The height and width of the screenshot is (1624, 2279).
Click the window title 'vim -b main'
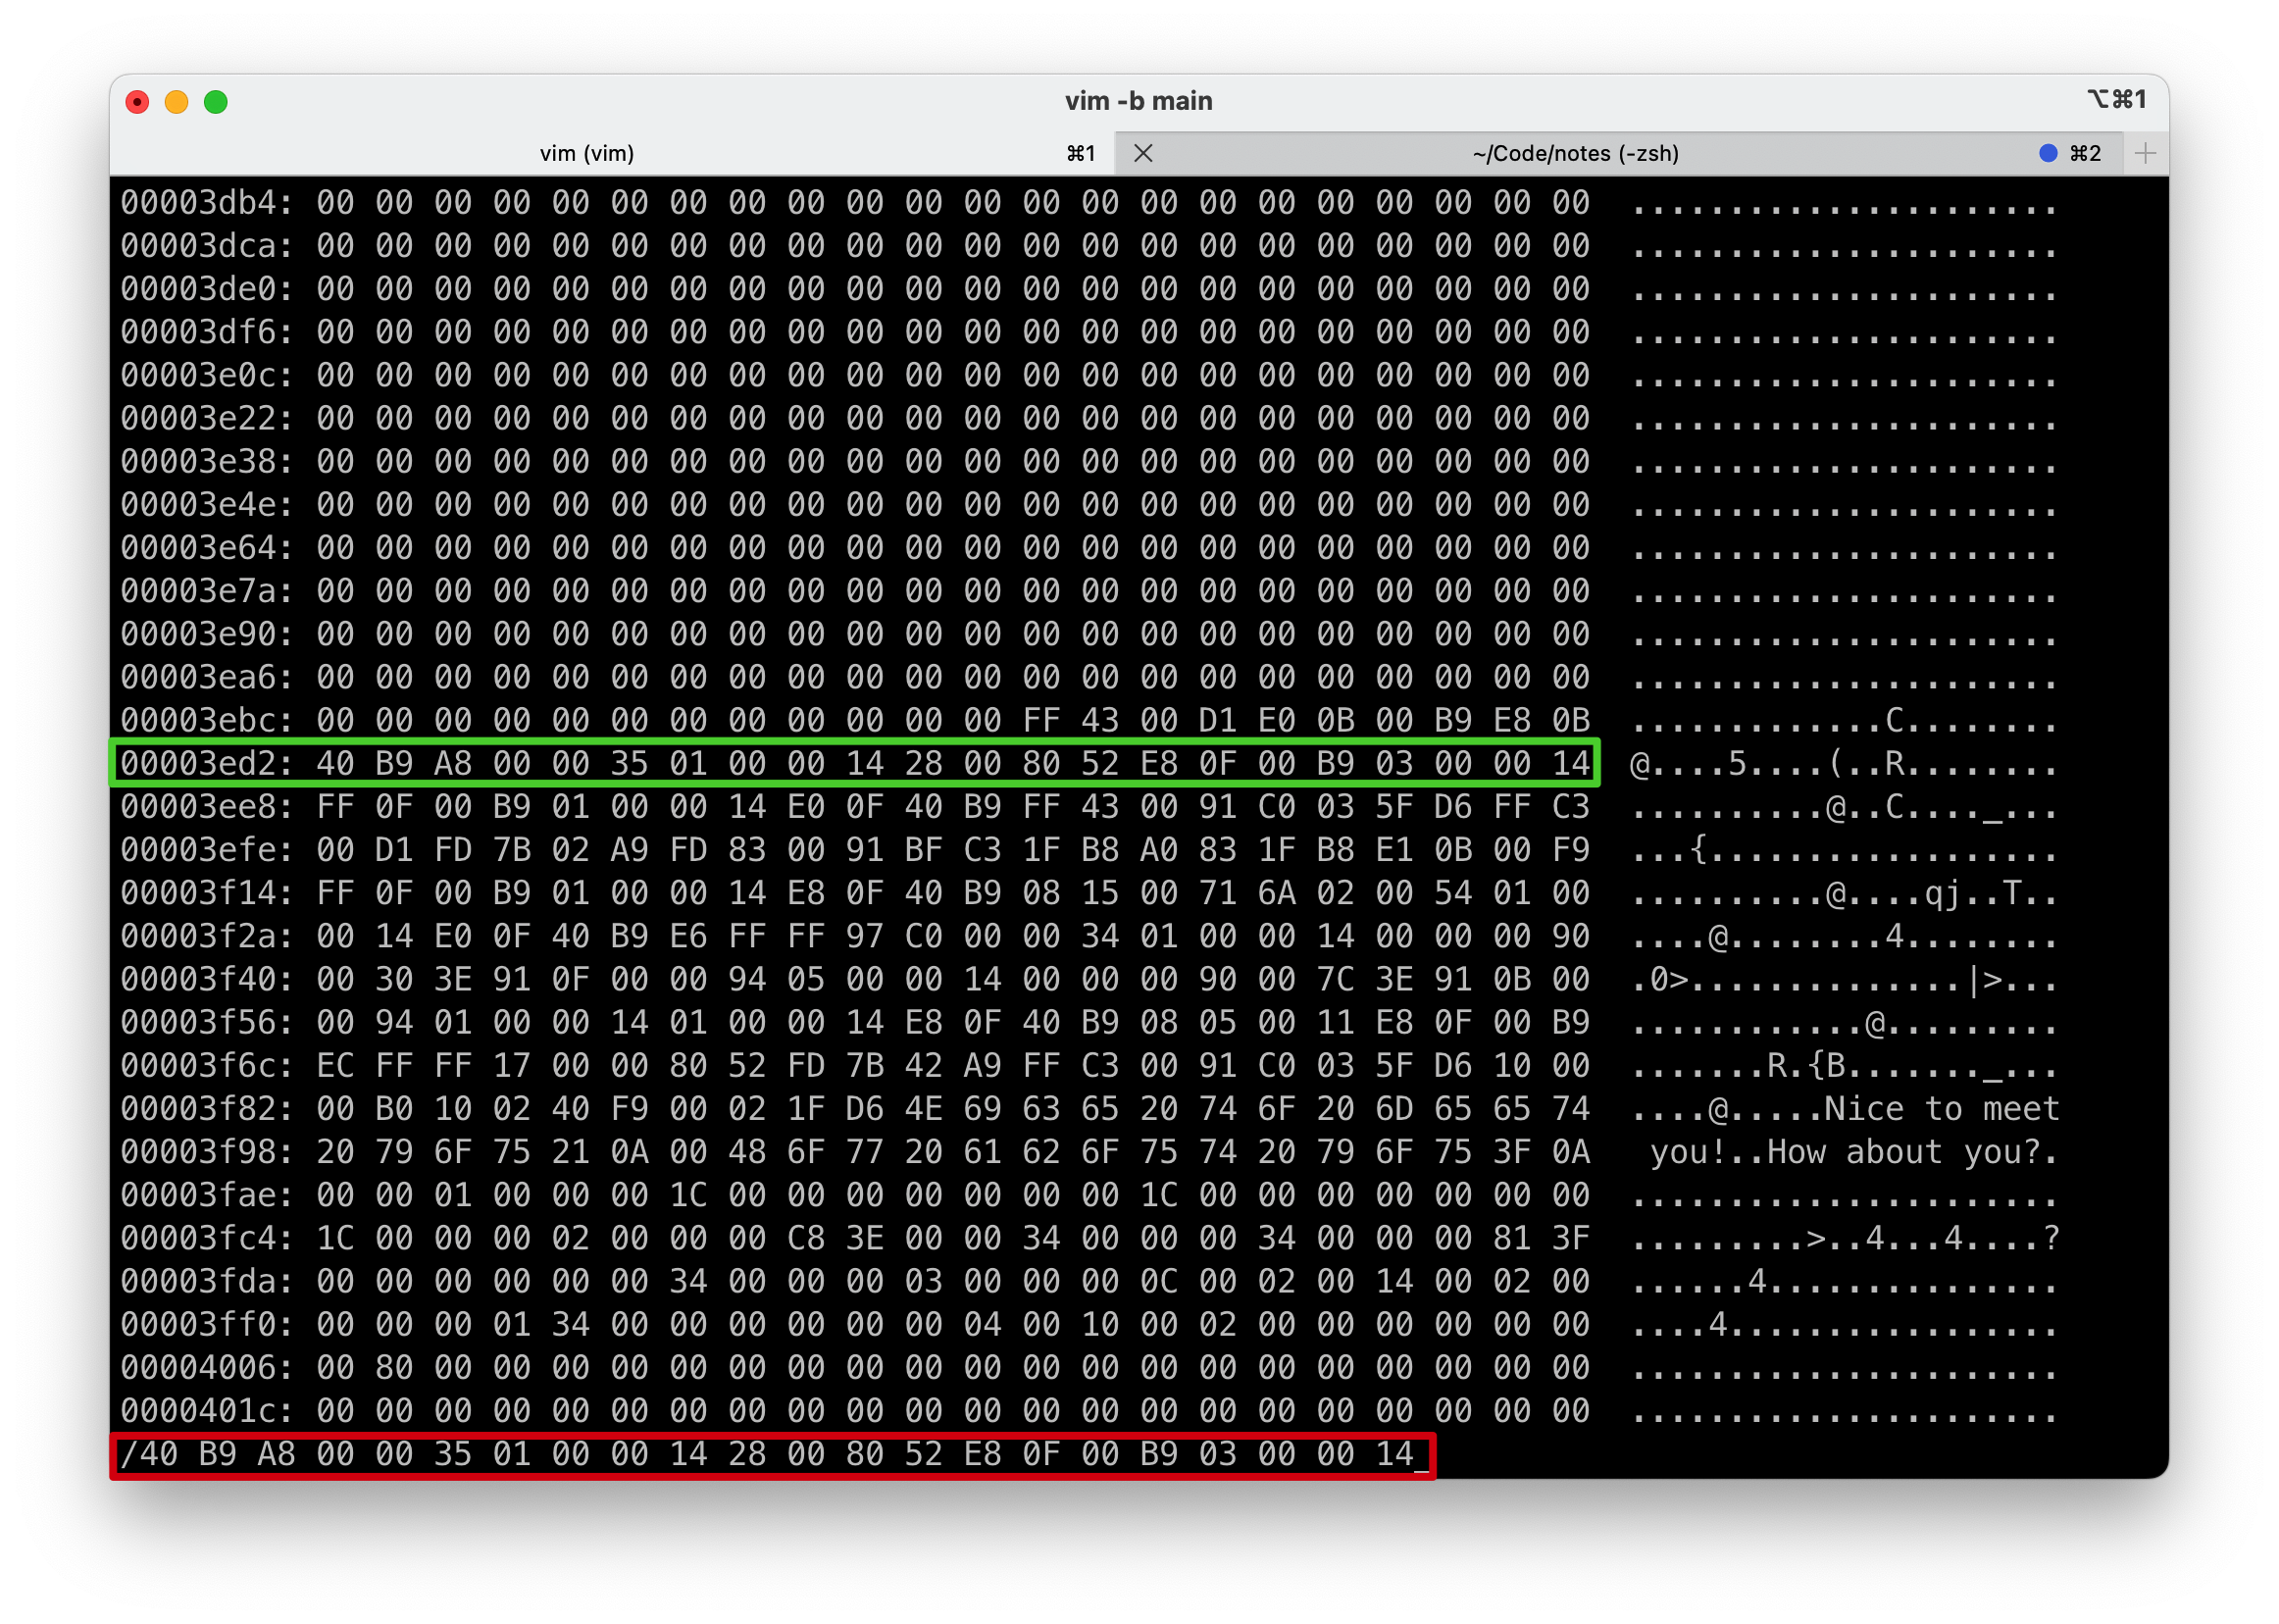coord(1138,101)
